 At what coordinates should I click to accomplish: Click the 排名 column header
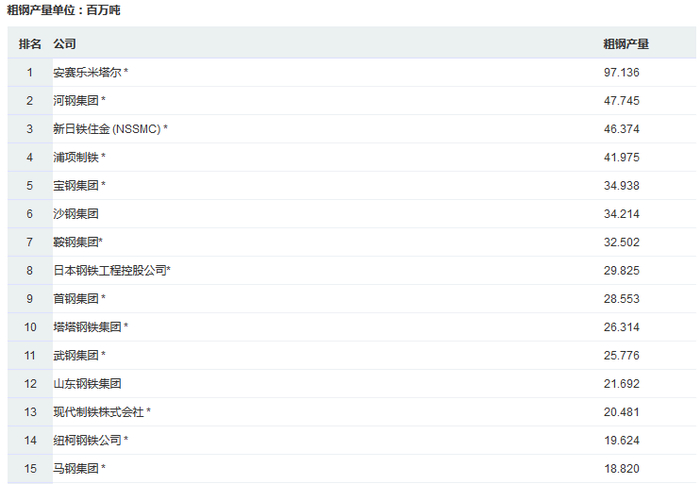click(30, 44)
